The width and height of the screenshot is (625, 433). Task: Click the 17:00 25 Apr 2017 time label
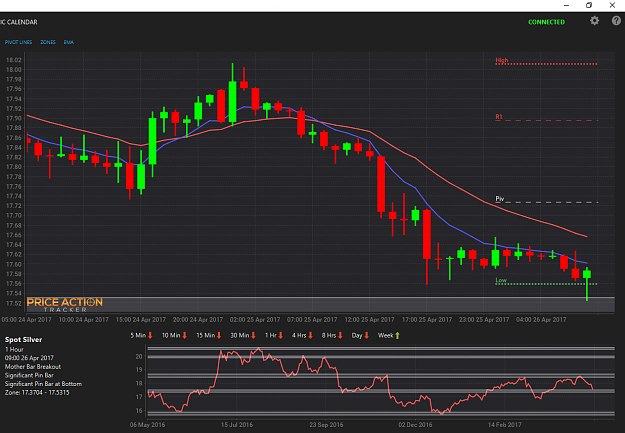tap(426, 320)
